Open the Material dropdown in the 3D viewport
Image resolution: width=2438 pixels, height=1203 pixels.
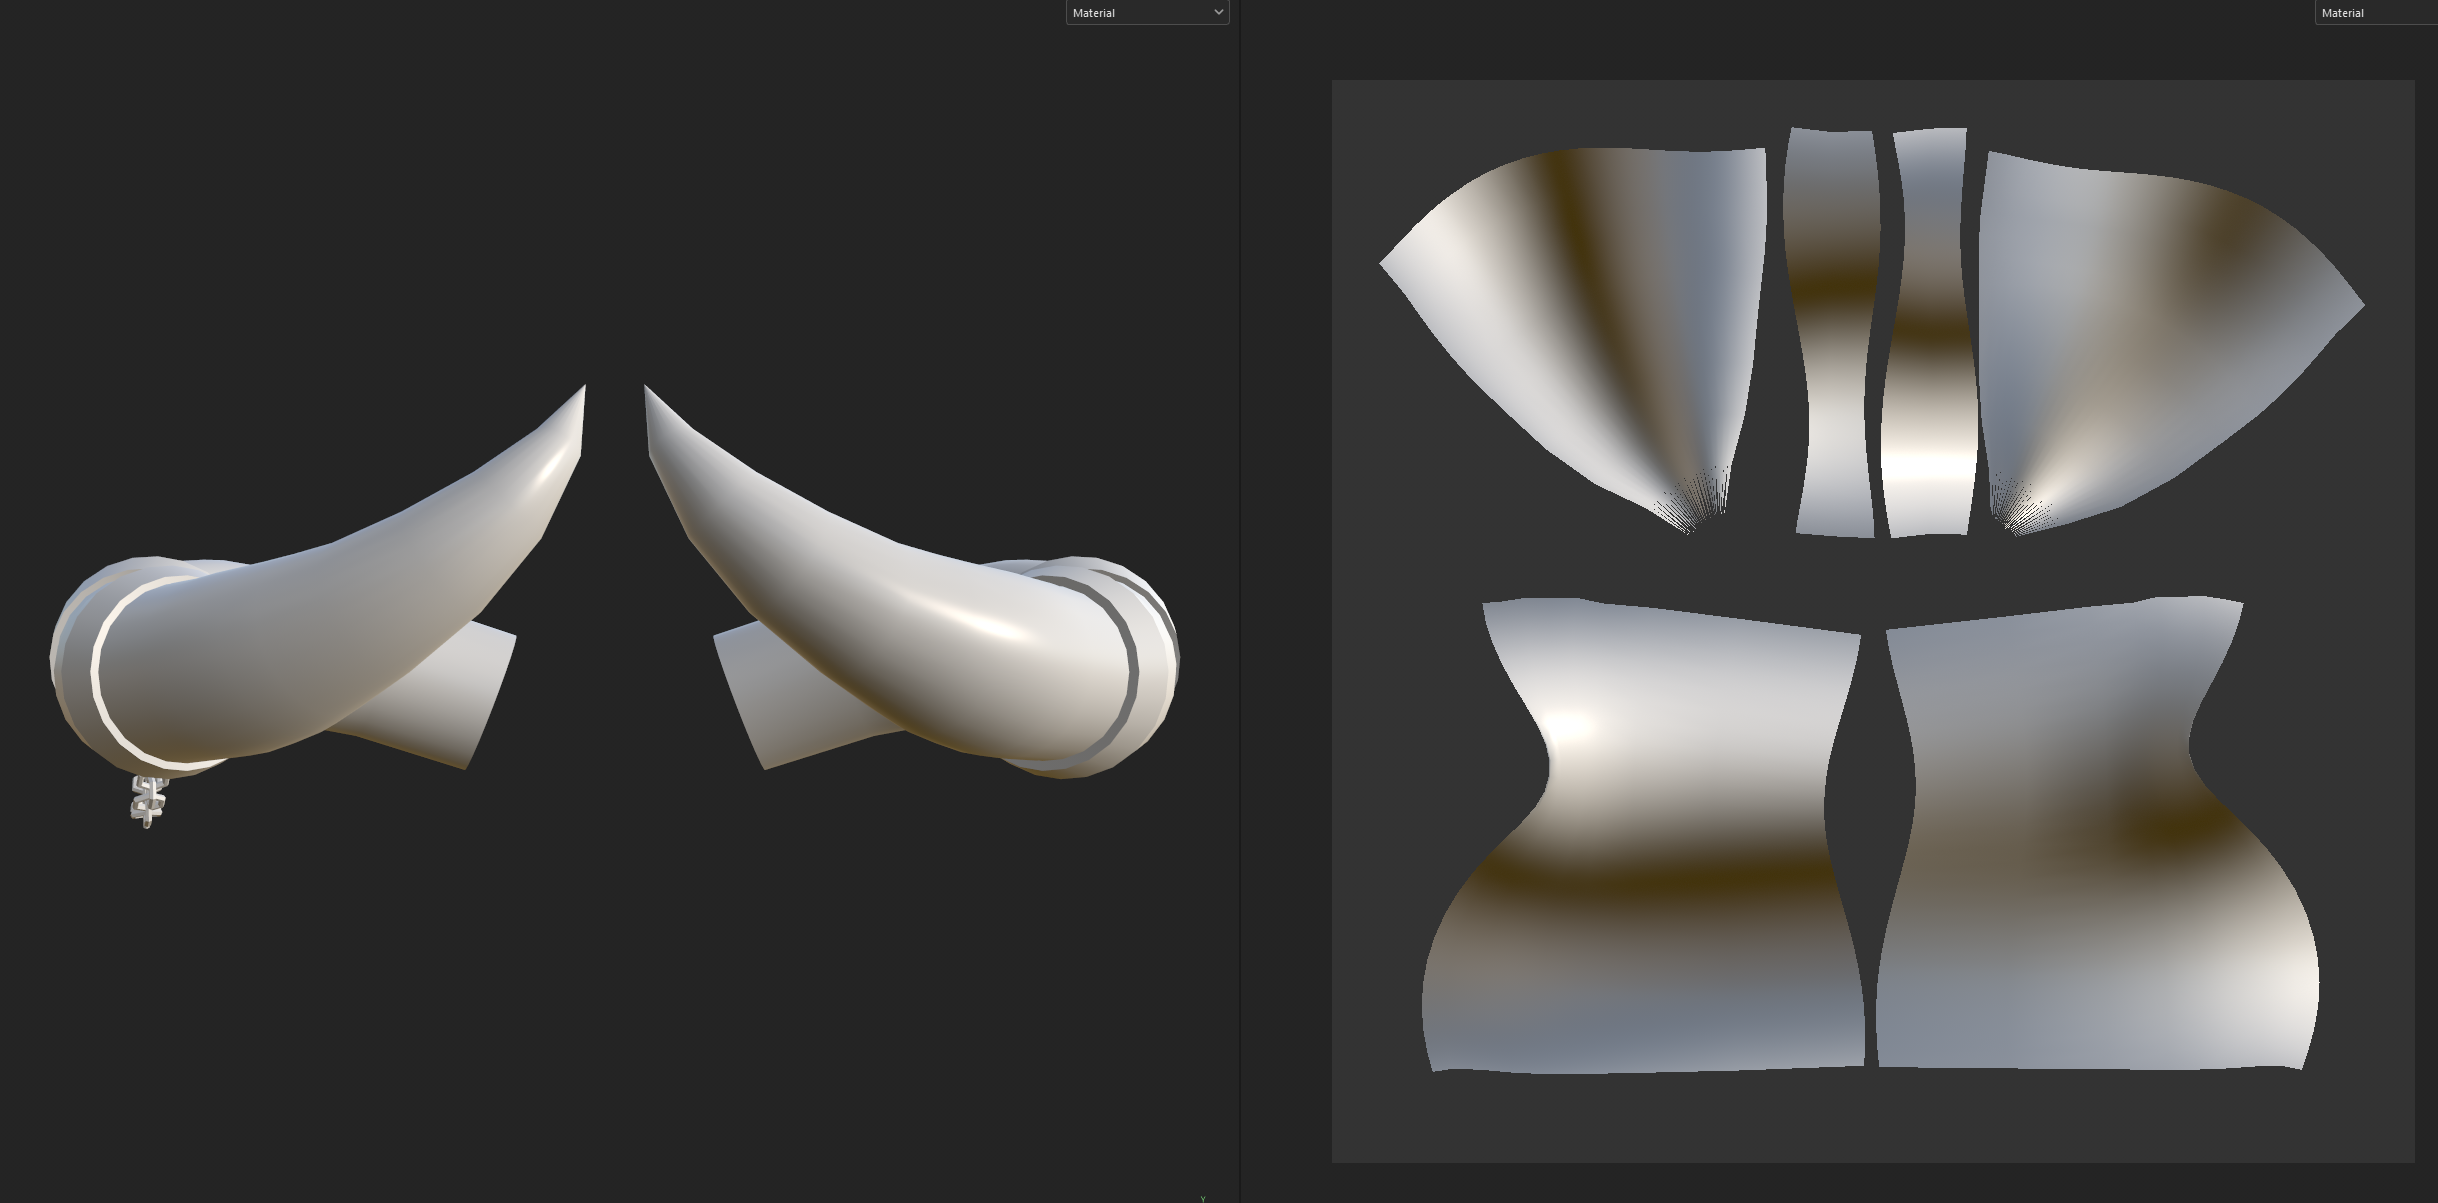coord(1147,13)
